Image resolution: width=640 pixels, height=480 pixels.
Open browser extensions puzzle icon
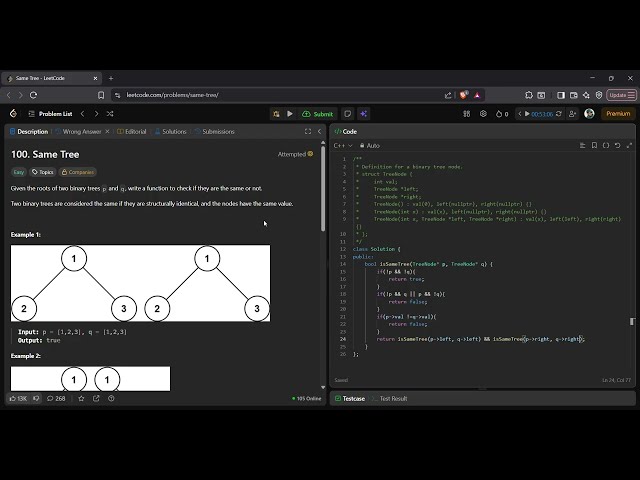coord(529,95)
